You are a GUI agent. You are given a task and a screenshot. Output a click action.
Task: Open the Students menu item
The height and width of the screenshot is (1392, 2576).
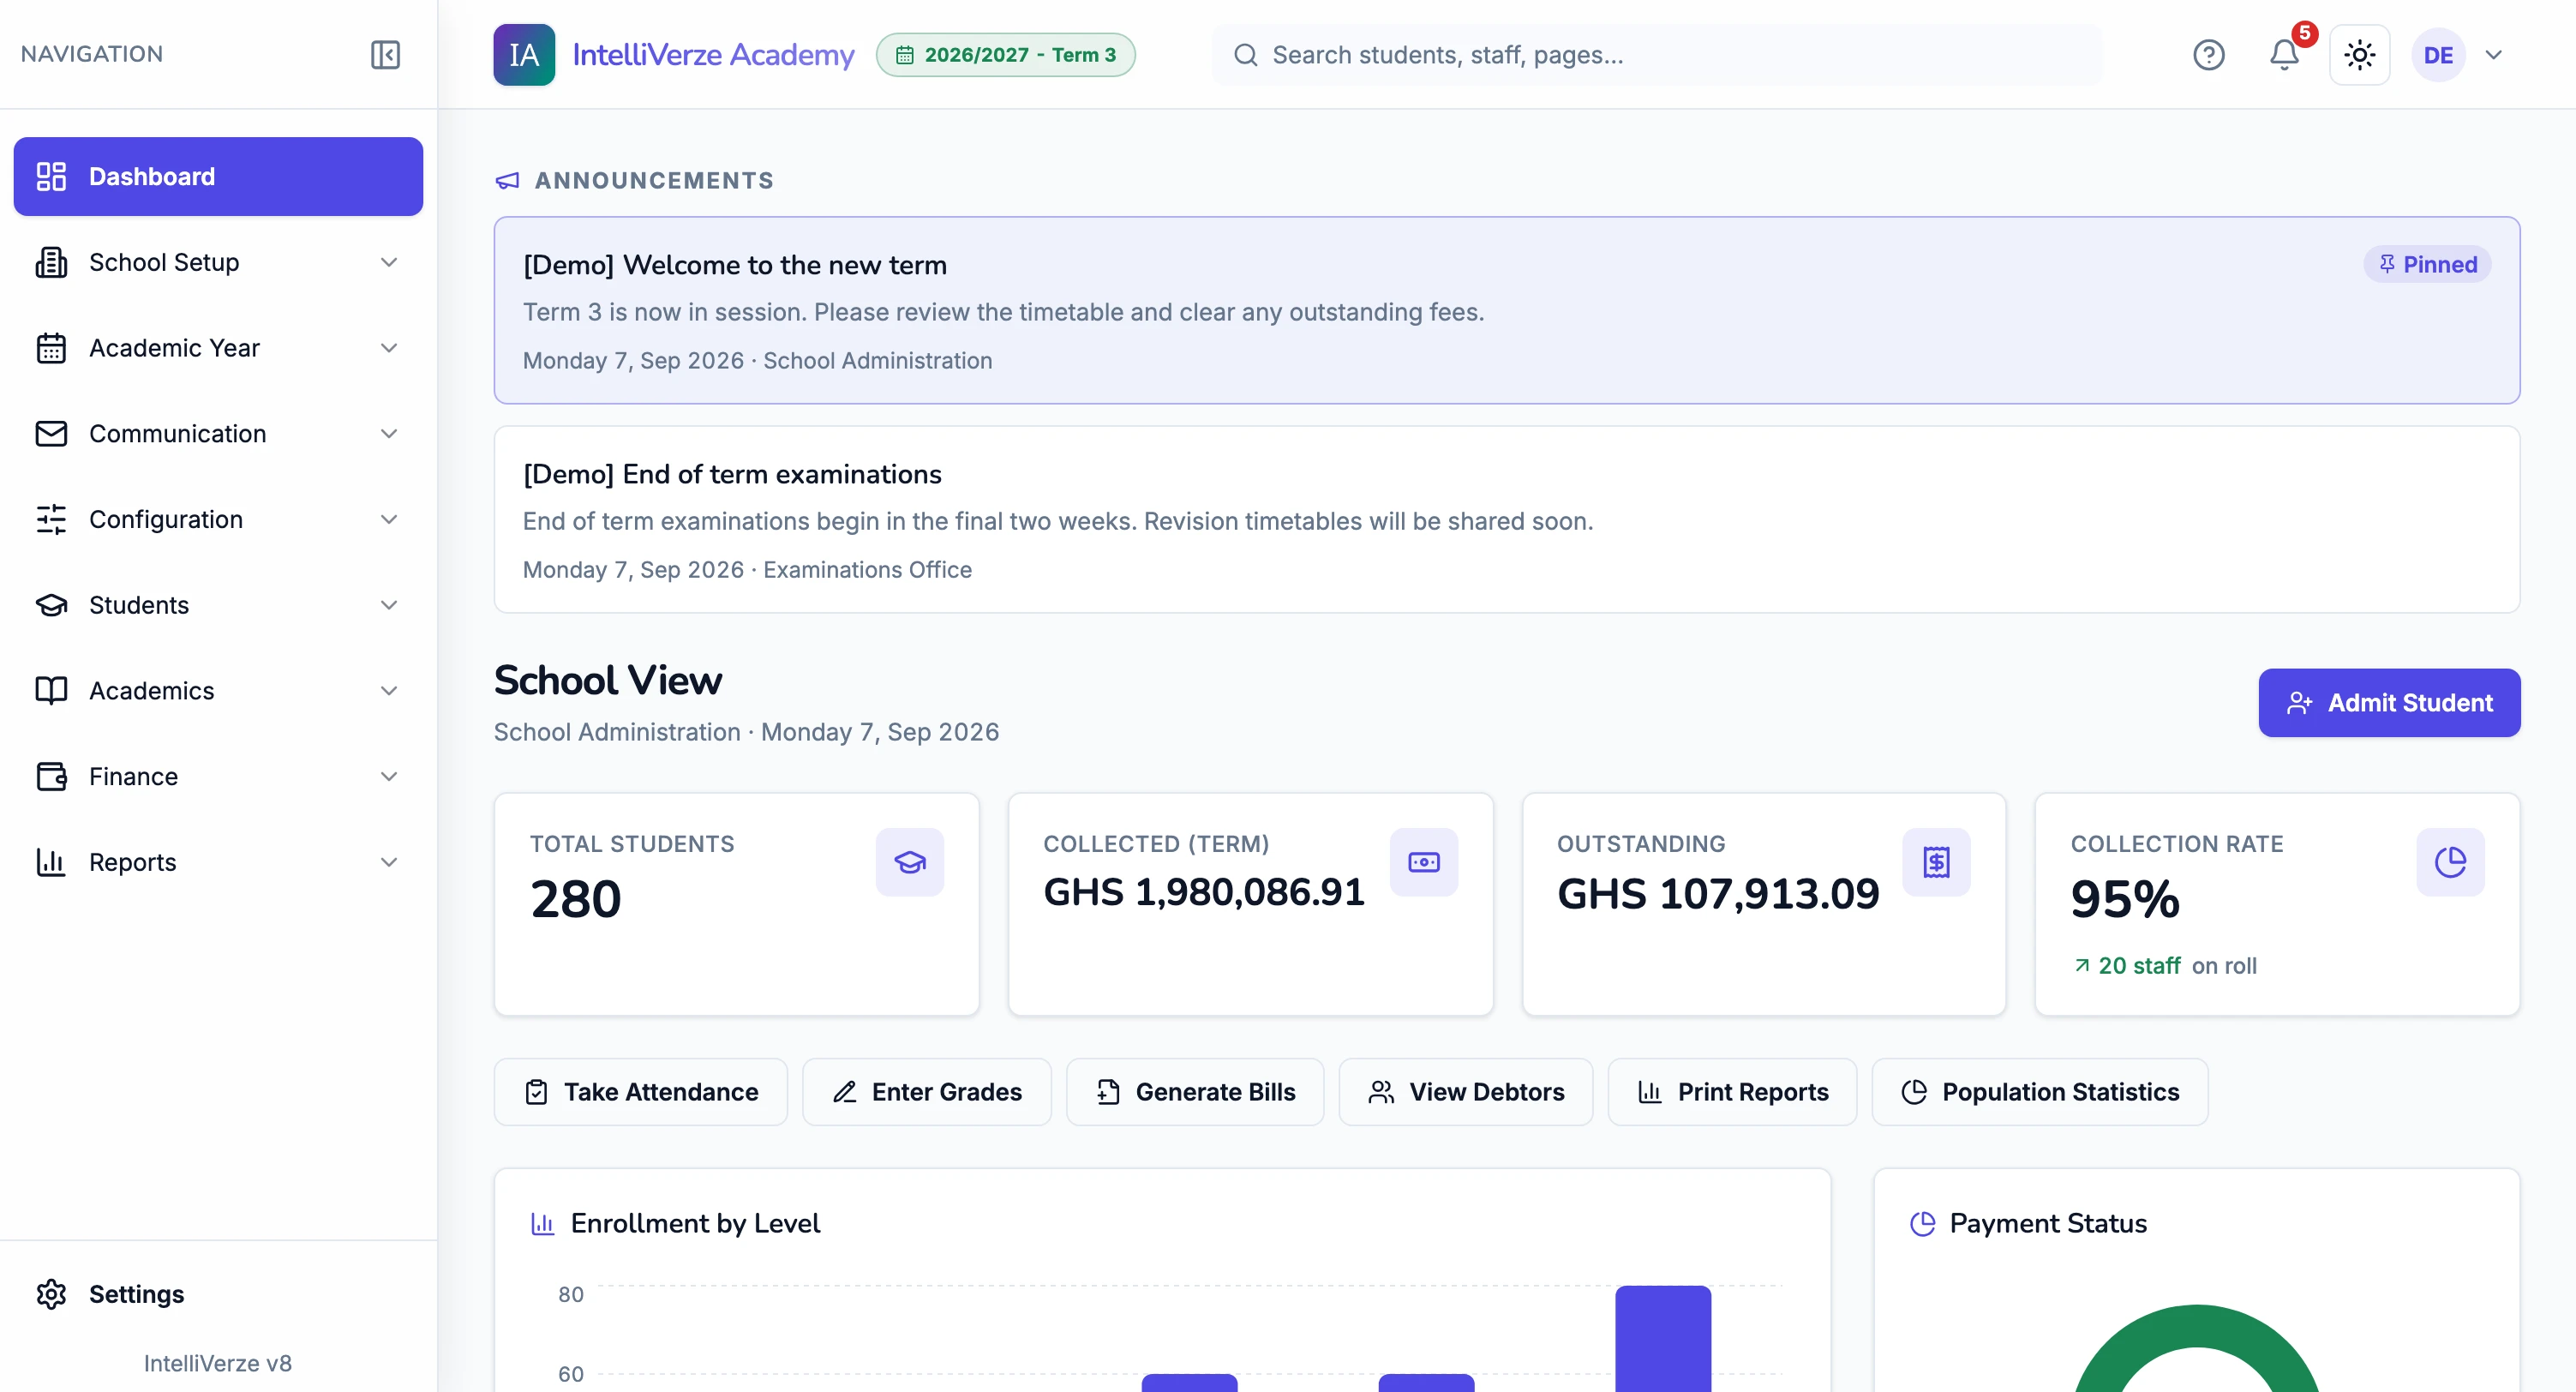point(218,605)
